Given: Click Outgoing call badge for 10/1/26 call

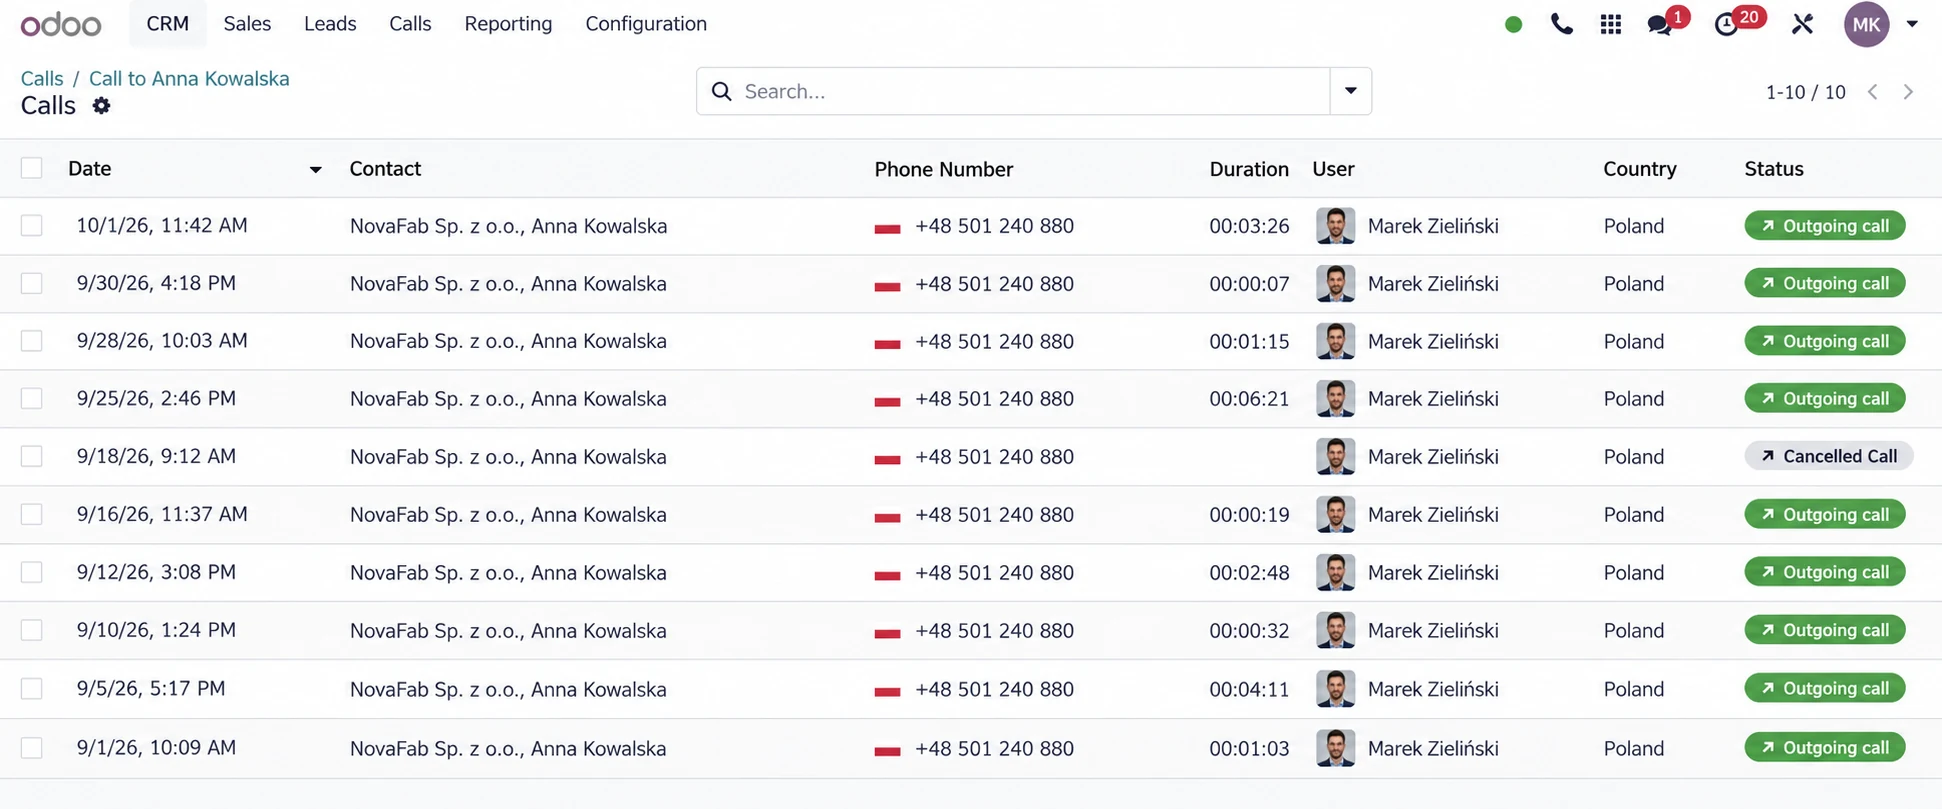Looking at the screenshot, I should [x=1824, y=226].
